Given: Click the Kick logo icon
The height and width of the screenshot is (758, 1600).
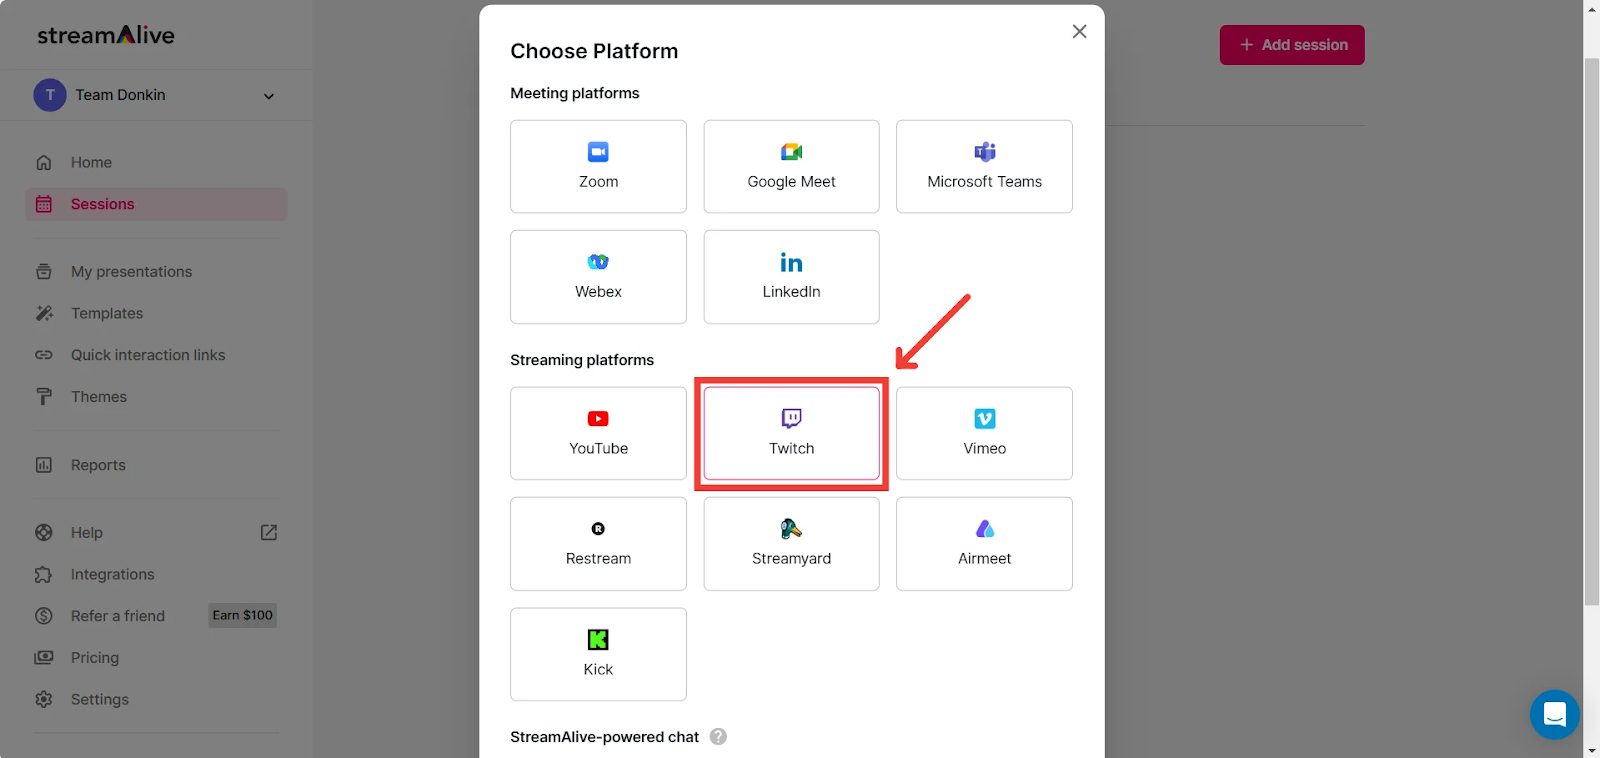Looking at the screenshot, I should click(x=598, y=639).
